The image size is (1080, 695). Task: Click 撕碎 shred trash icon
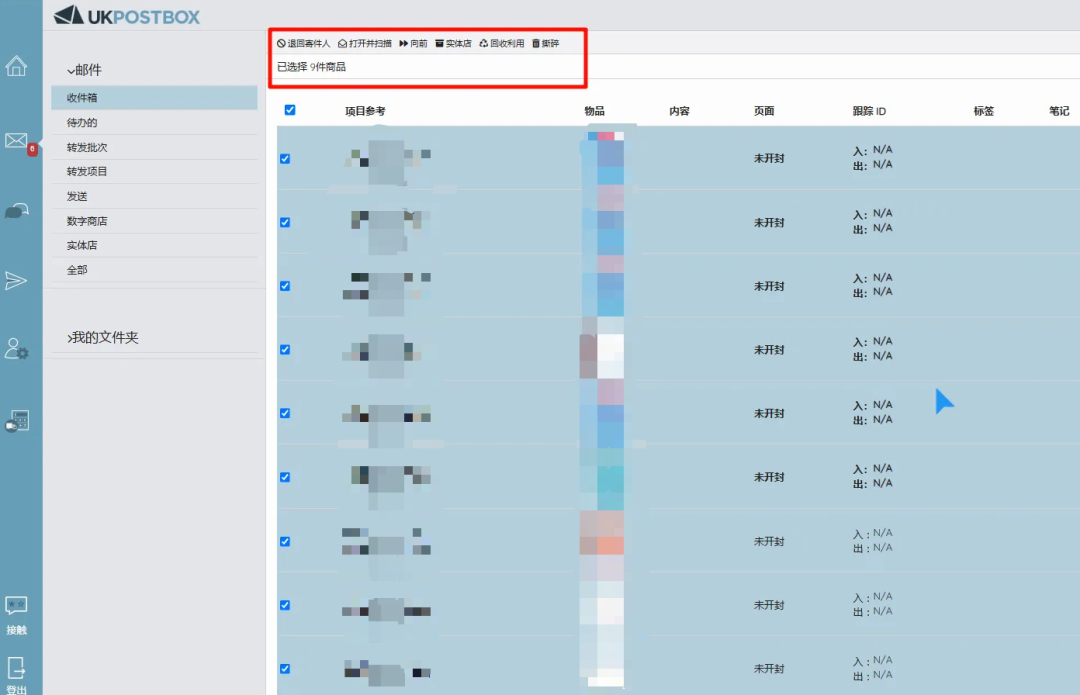pos(545,44)
